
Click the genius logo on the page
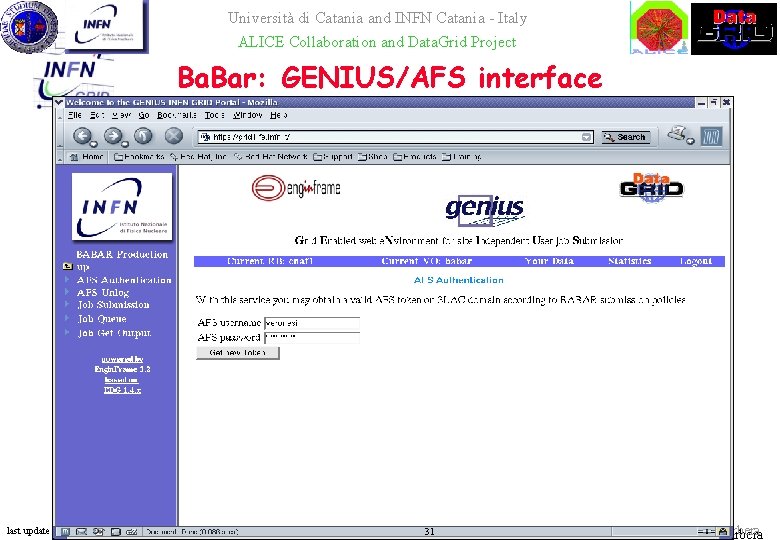tap(485, 209)
